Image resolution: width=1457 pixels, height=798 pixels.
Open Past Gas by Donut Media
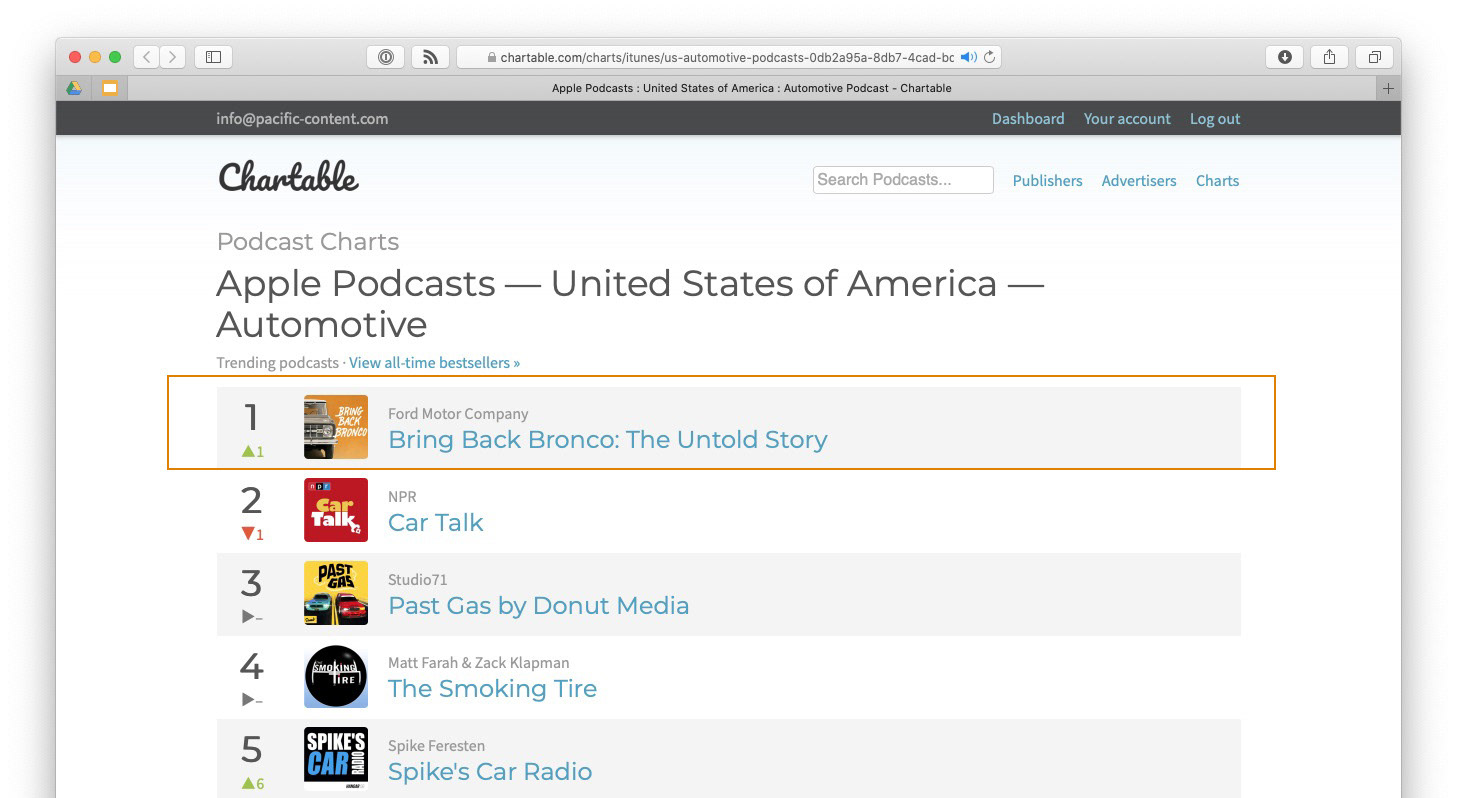[x=538, y=606]
